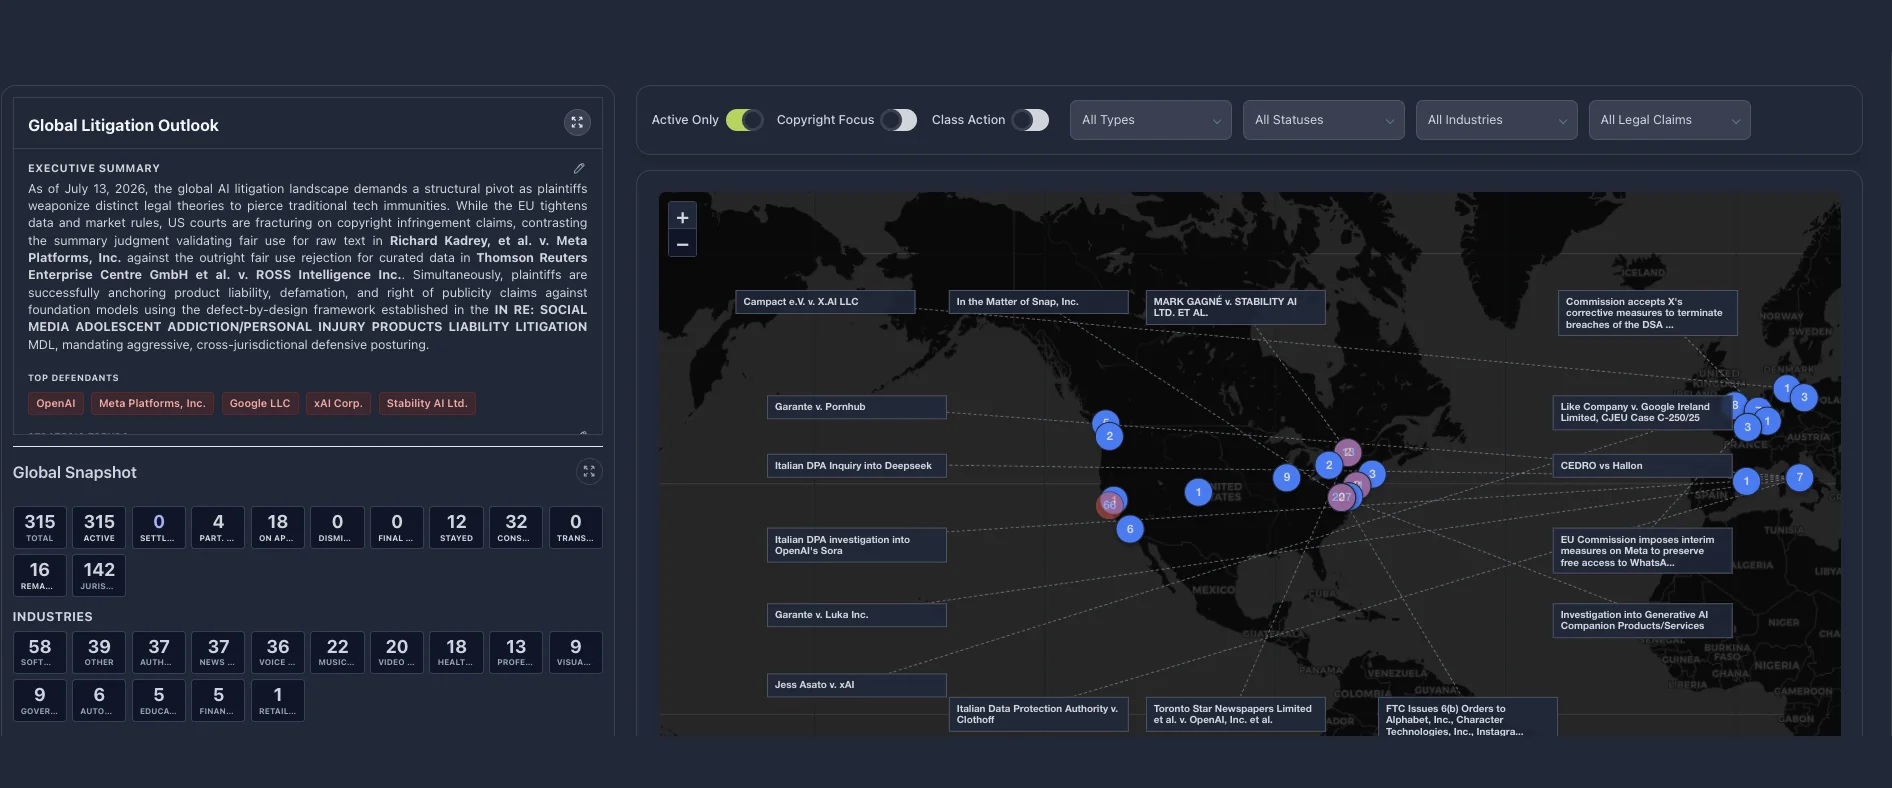This screenshot has width=1892, height=788.
Task: Click the 20 Video industry tile
Action: 397,652
